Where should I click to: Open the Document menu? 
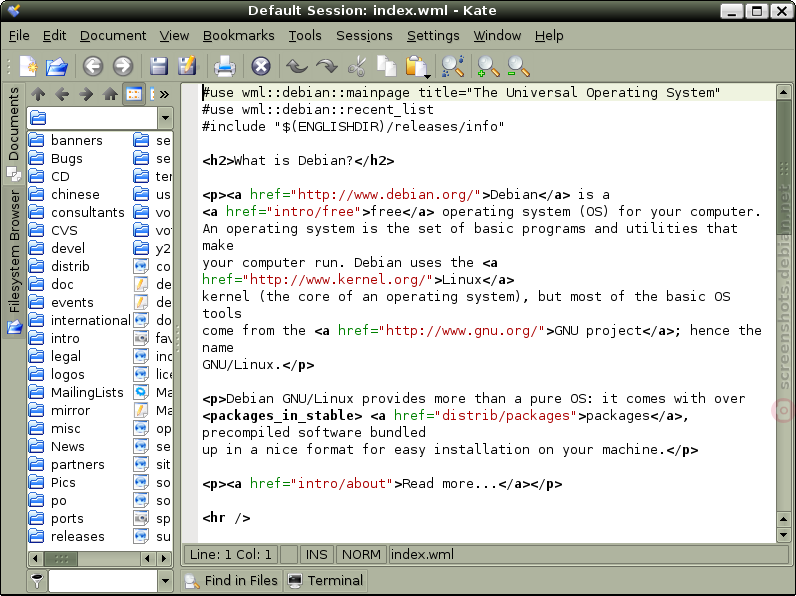tap(113, 36)
